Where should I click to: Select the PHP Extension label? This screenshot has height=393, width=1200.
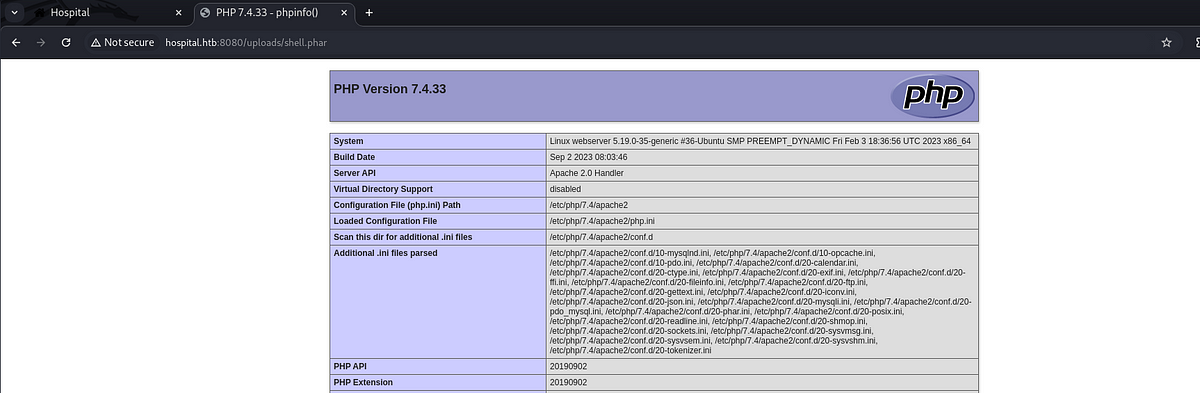click(437, 382)
